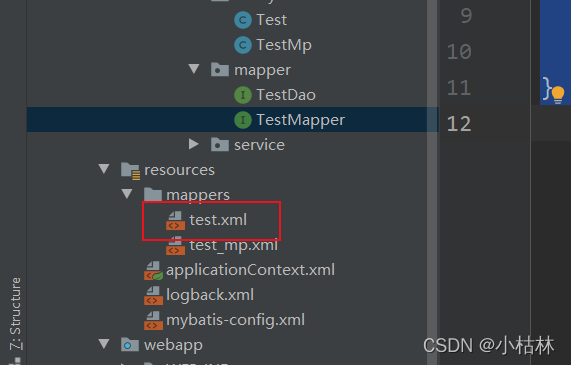
Task: Click the service package folder icon
Action: (x=220, y=145)
